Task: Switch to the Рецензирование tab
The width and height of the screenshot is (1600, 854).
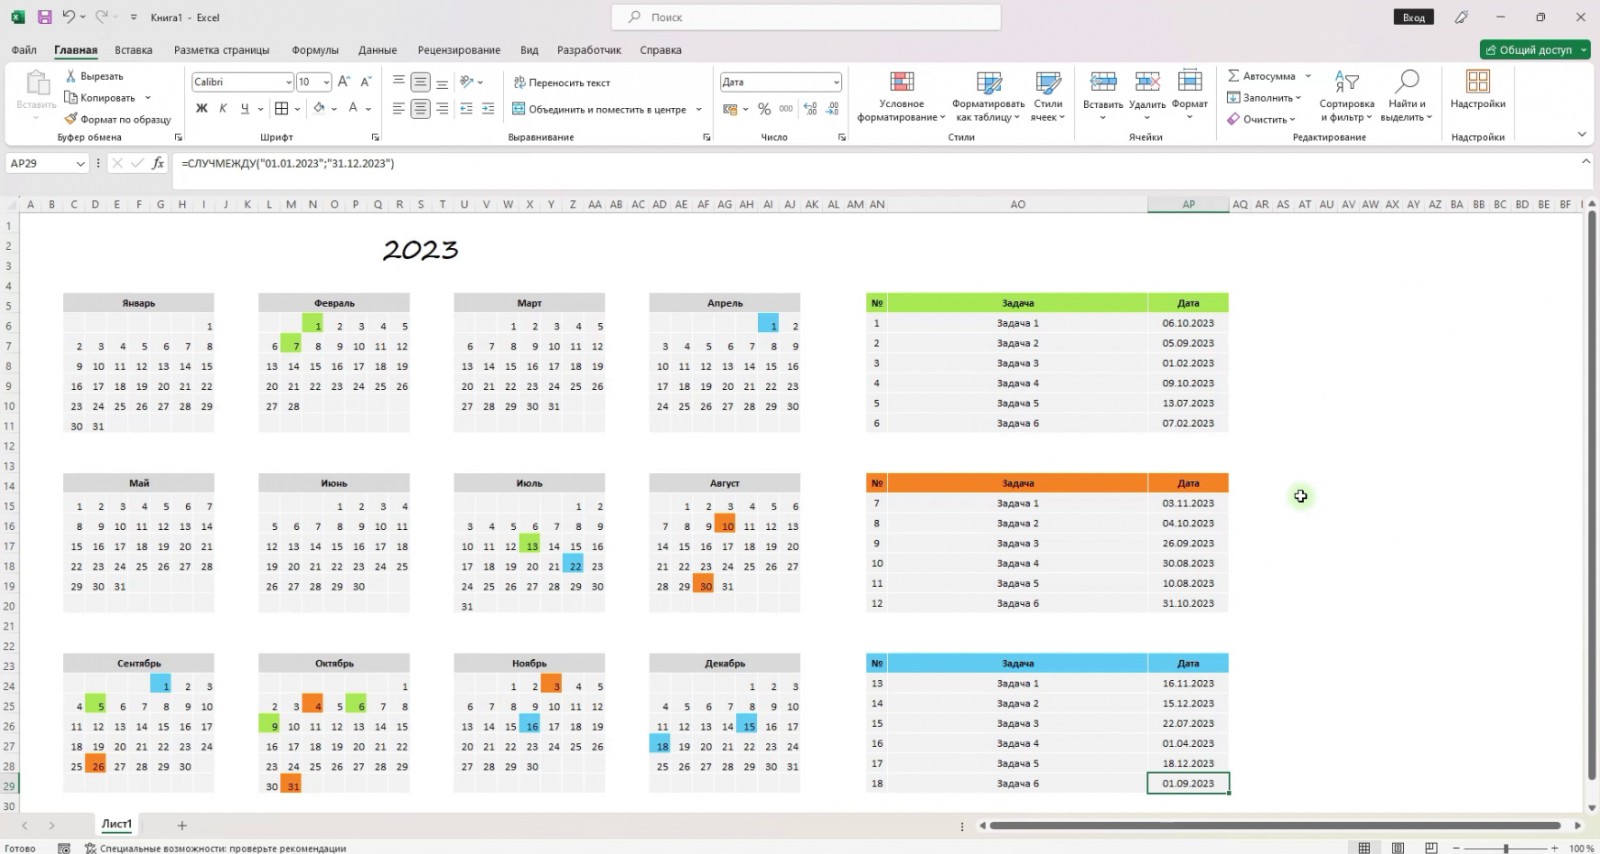Action: click(x=459, y=50)
